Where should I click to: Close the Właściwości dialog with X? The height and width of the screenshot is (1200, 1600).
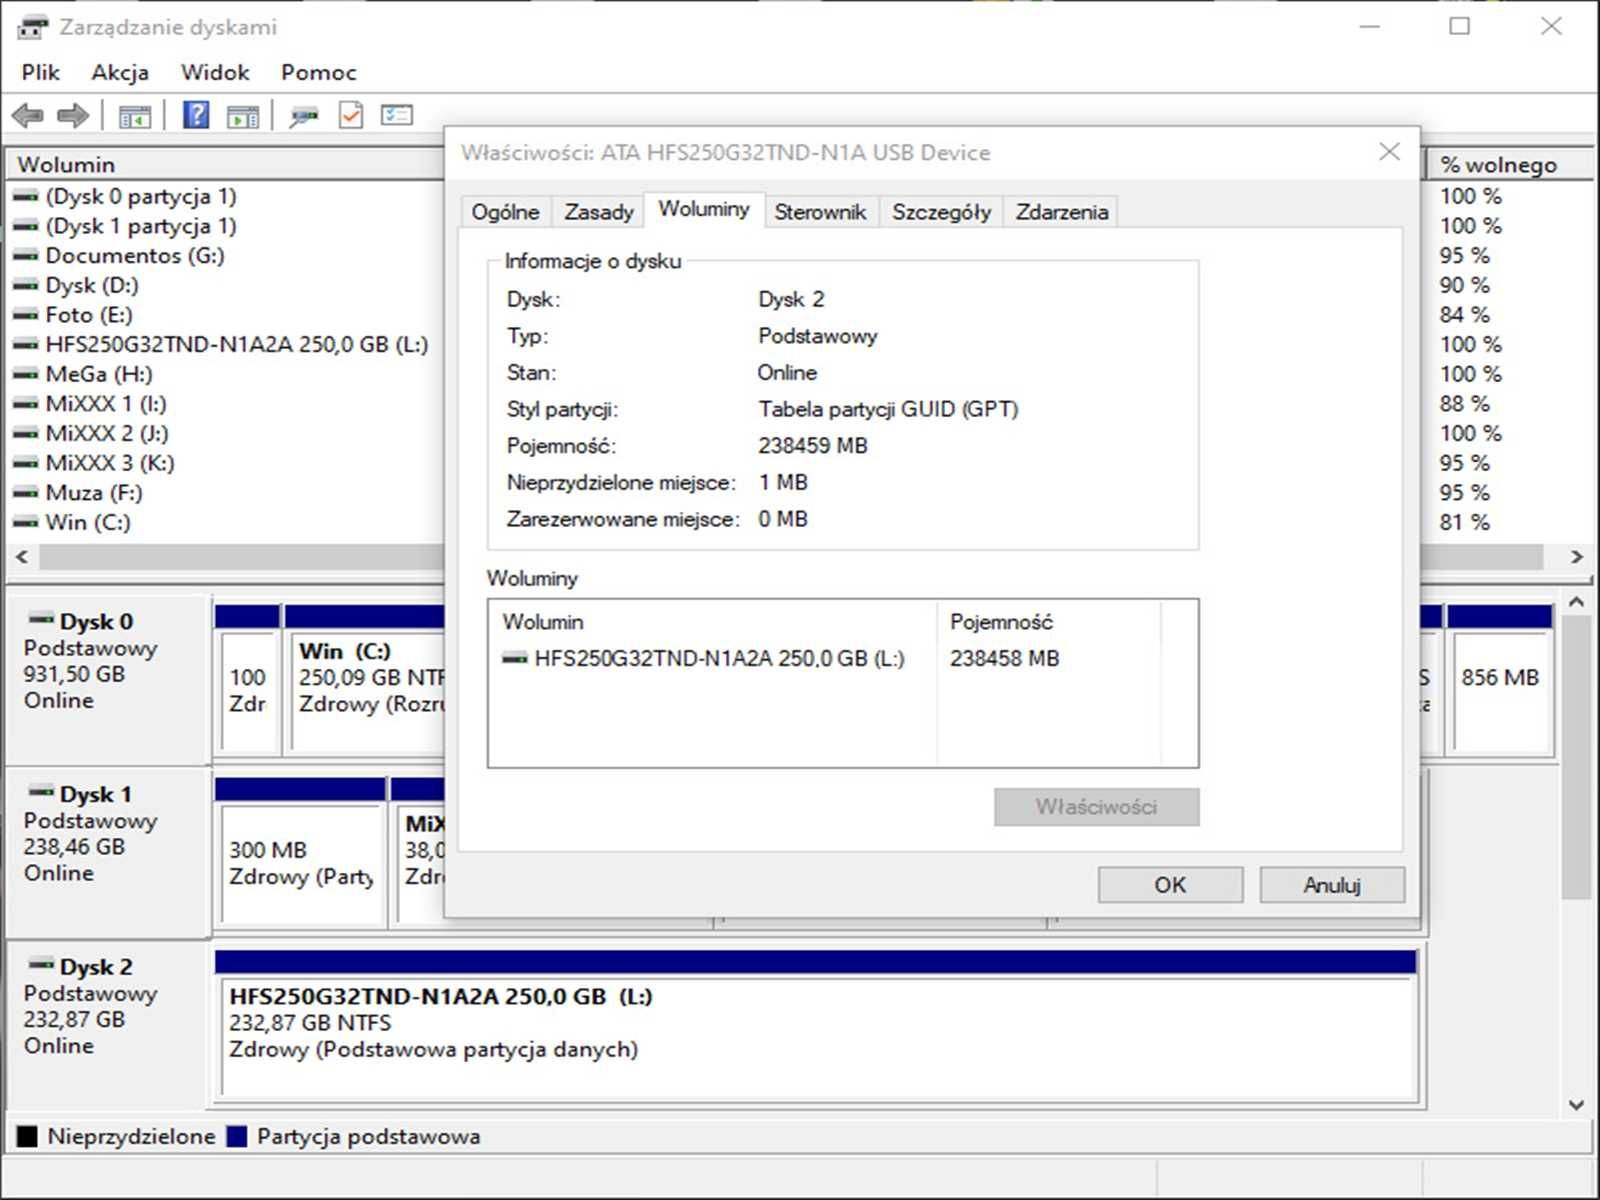click(x=1389, y=152)
